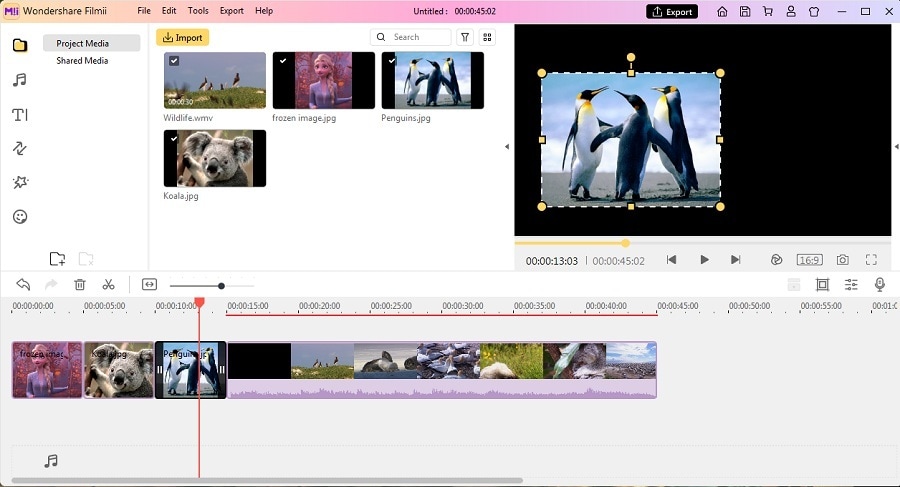Select the Wildlife video clip on timeline
The height and width of the screenshot is (487, 900).
point(442,370)
